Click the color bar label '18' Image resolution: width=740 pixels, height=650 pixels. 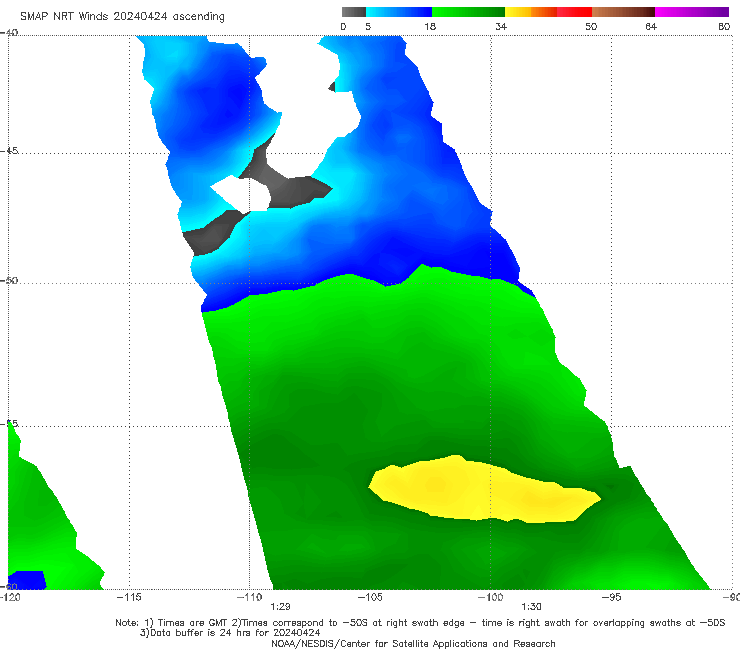coord(430,26)
